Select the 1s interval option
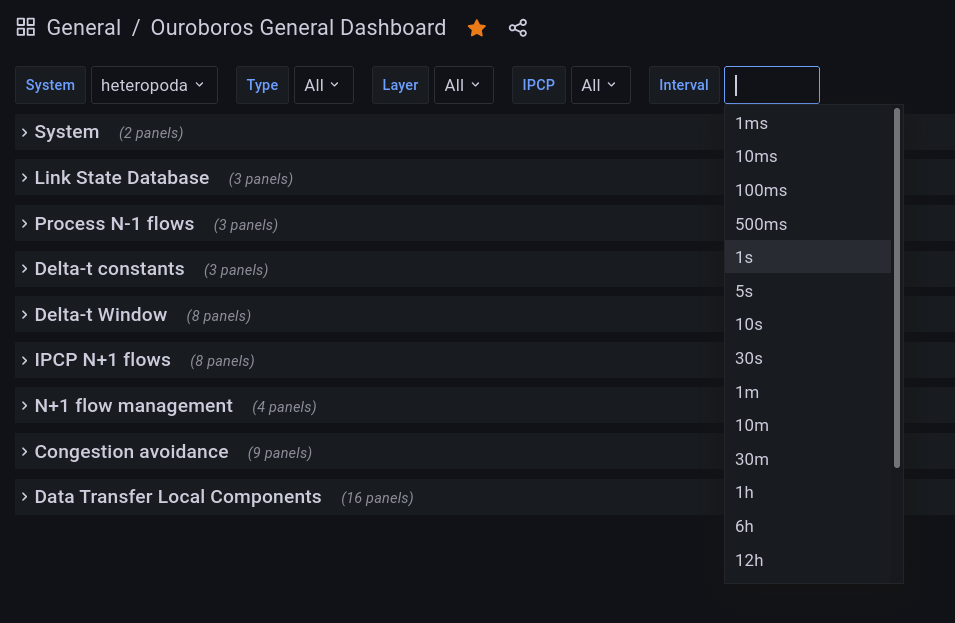 pyautogui.click(x=744, y=257)
